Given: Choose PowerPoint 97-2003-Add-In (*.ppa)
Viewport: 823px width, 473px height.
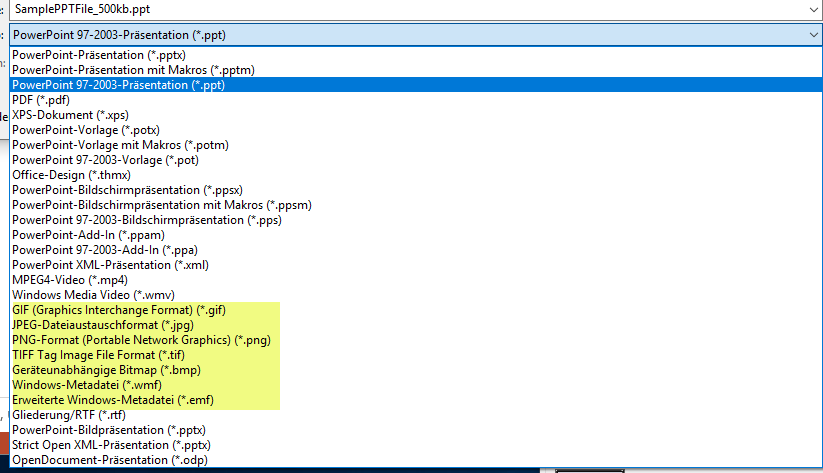Looking at the screenshot, I should pos(416,250).
